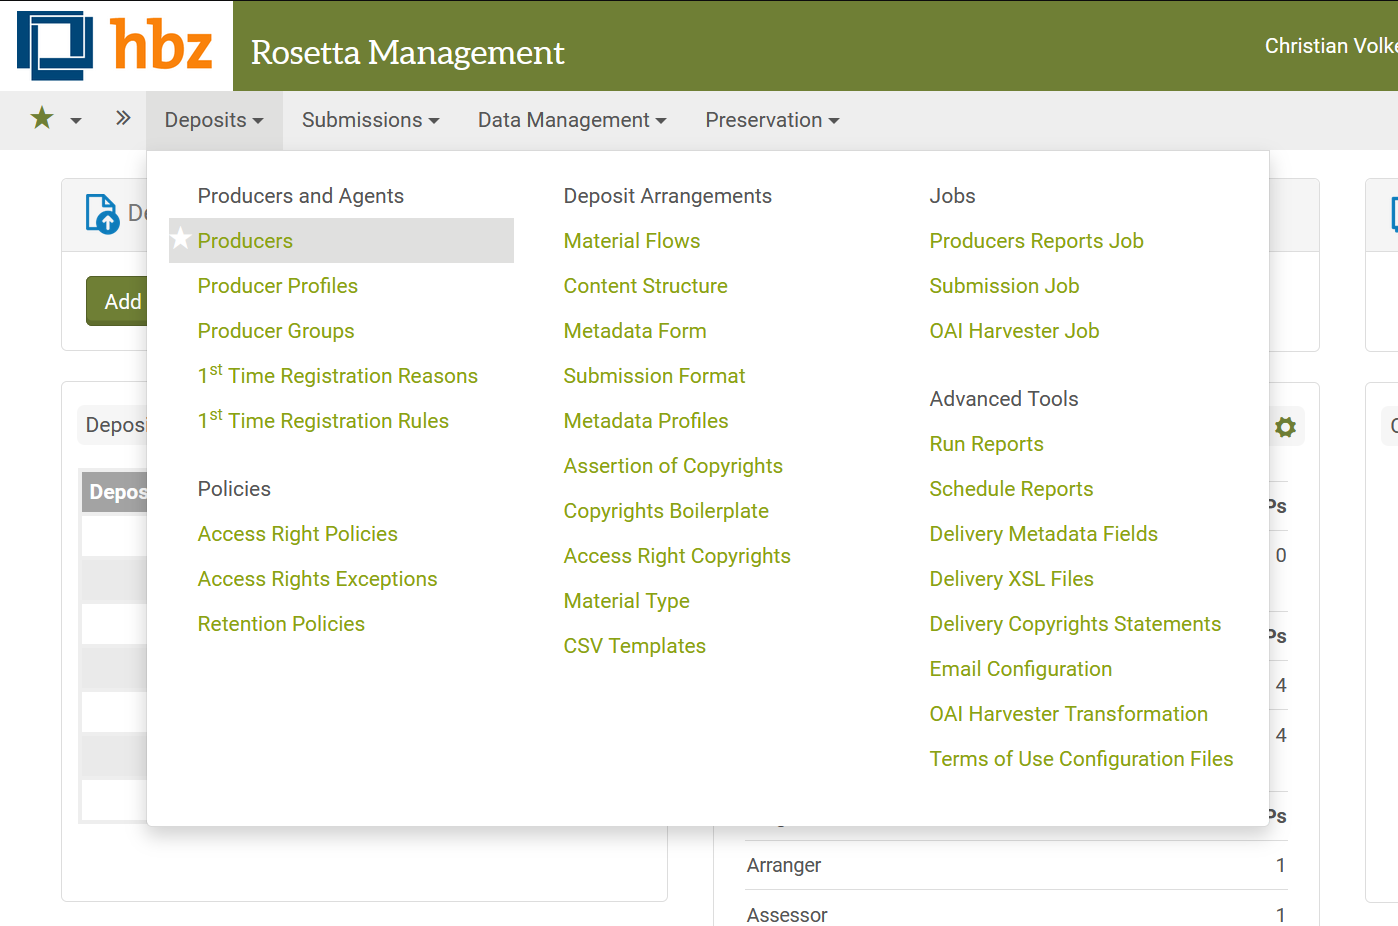Collapse the Deposits menu
Viewport: 1398px width, 926px height.
pos(214,120)
